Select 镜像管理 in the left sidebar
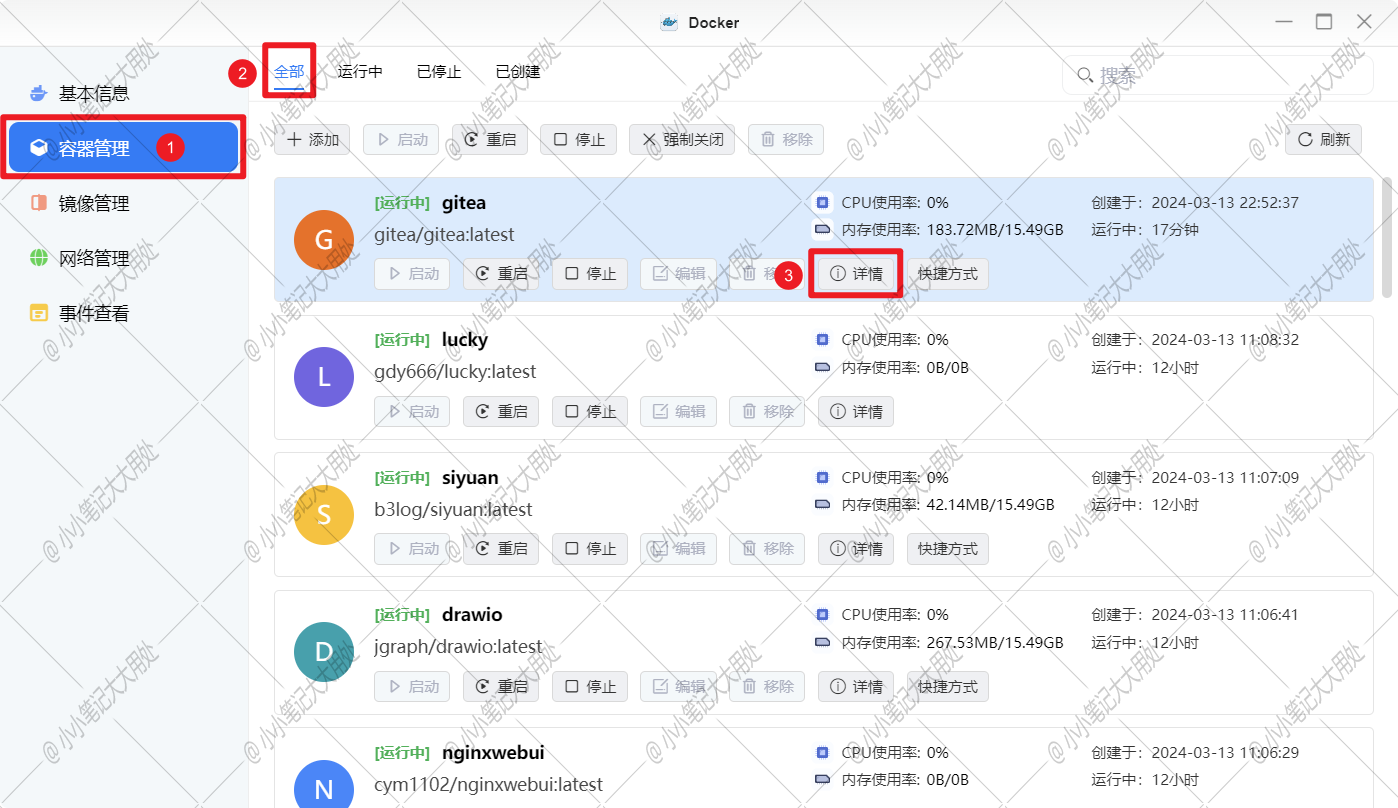The image size is (1398, 808). 96,202
